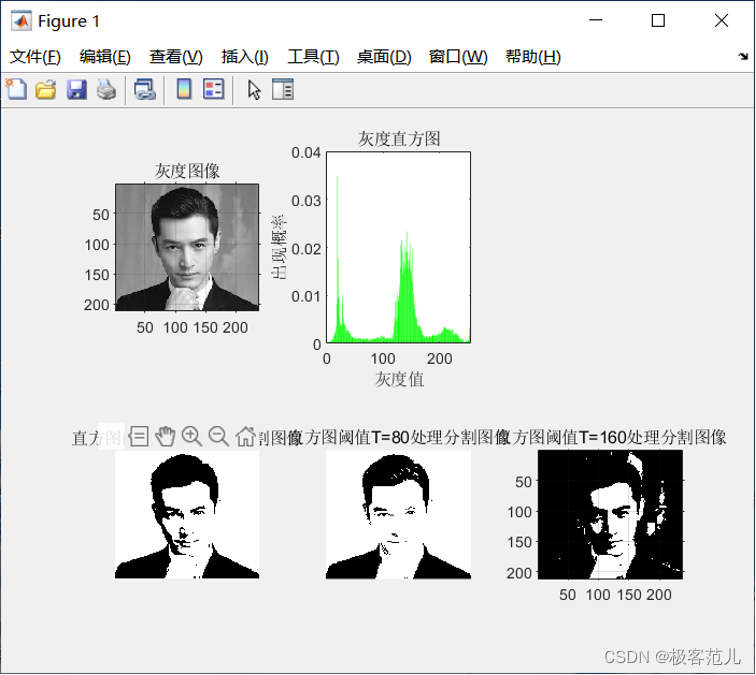Click the MATLAB logo title bar icon
This screenshot has height=675, width=756.
pyautogui.click(x=21, y=21)
